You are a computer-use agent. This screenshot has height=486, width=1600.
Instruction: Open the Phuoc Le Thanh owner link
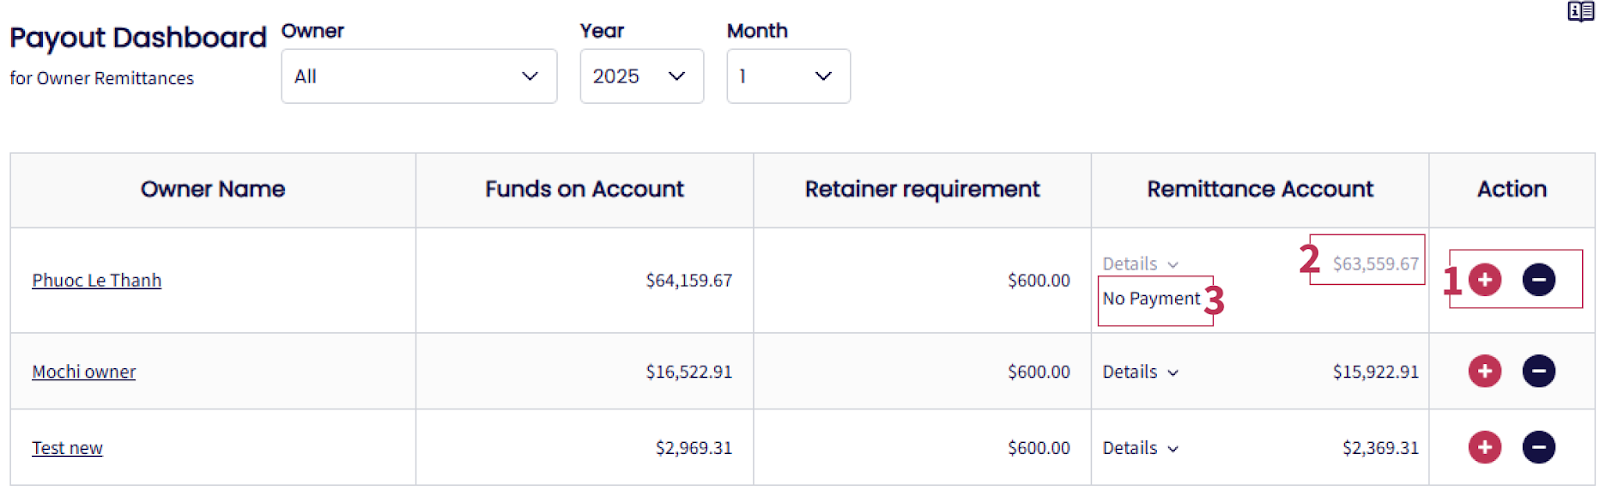[x=97, y=280]
